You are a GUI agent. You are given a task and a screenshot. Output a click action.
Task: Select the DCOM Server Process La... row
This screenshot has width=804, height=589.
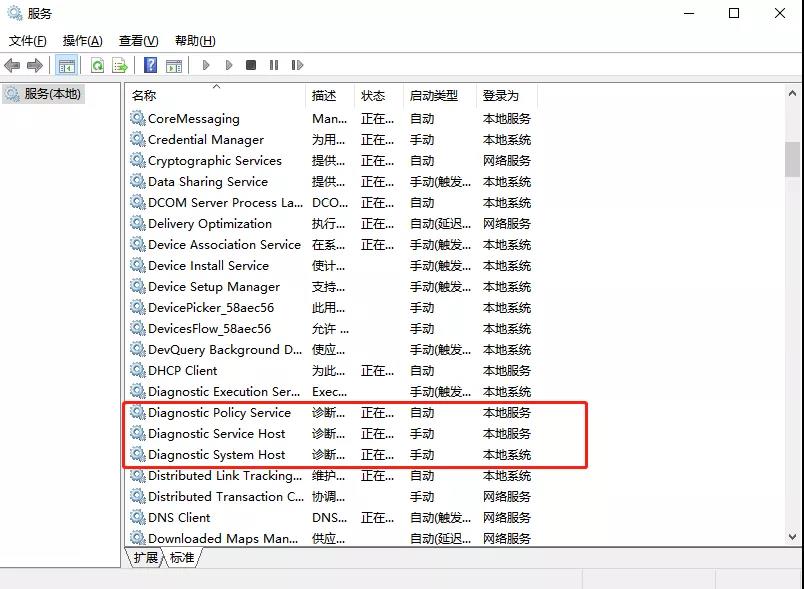coord(331,202)
